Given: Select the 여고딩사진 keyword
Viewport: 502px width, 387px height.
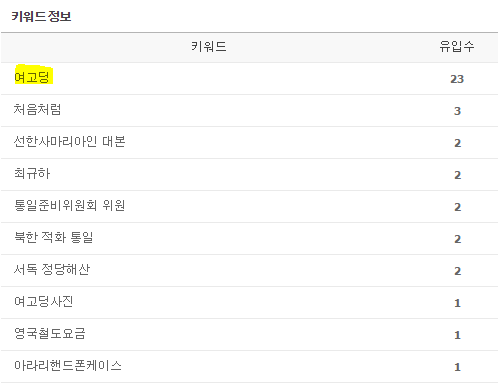Looking at the screenshot, I should click(43, 301).
